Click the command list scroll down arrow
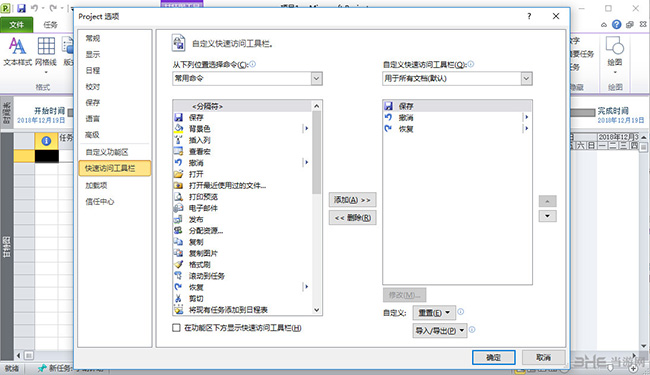This screenshot has height=375, width=650. pos(317,310)
